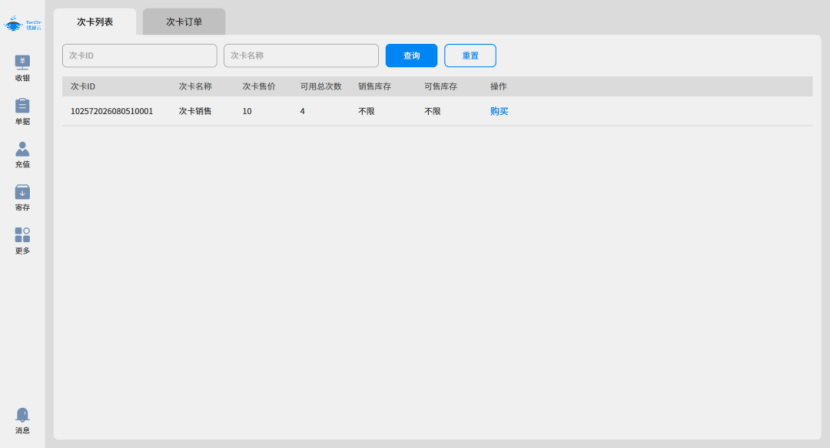Screen dimensions: 830x448
Task: Click 不限 under 可售库存 column
Action: 432,111
